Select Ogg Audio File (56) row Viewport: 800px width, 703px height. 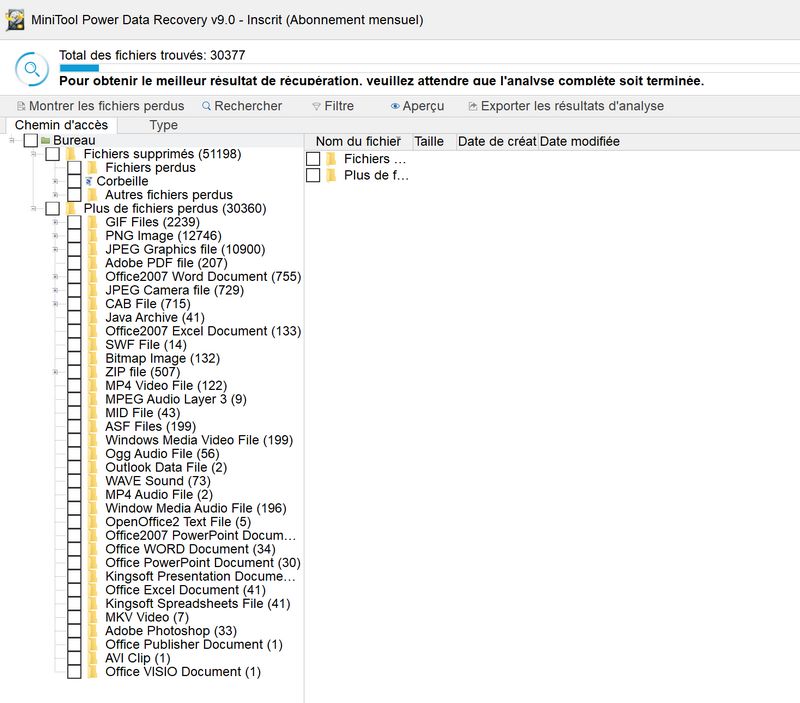point(162,454)
